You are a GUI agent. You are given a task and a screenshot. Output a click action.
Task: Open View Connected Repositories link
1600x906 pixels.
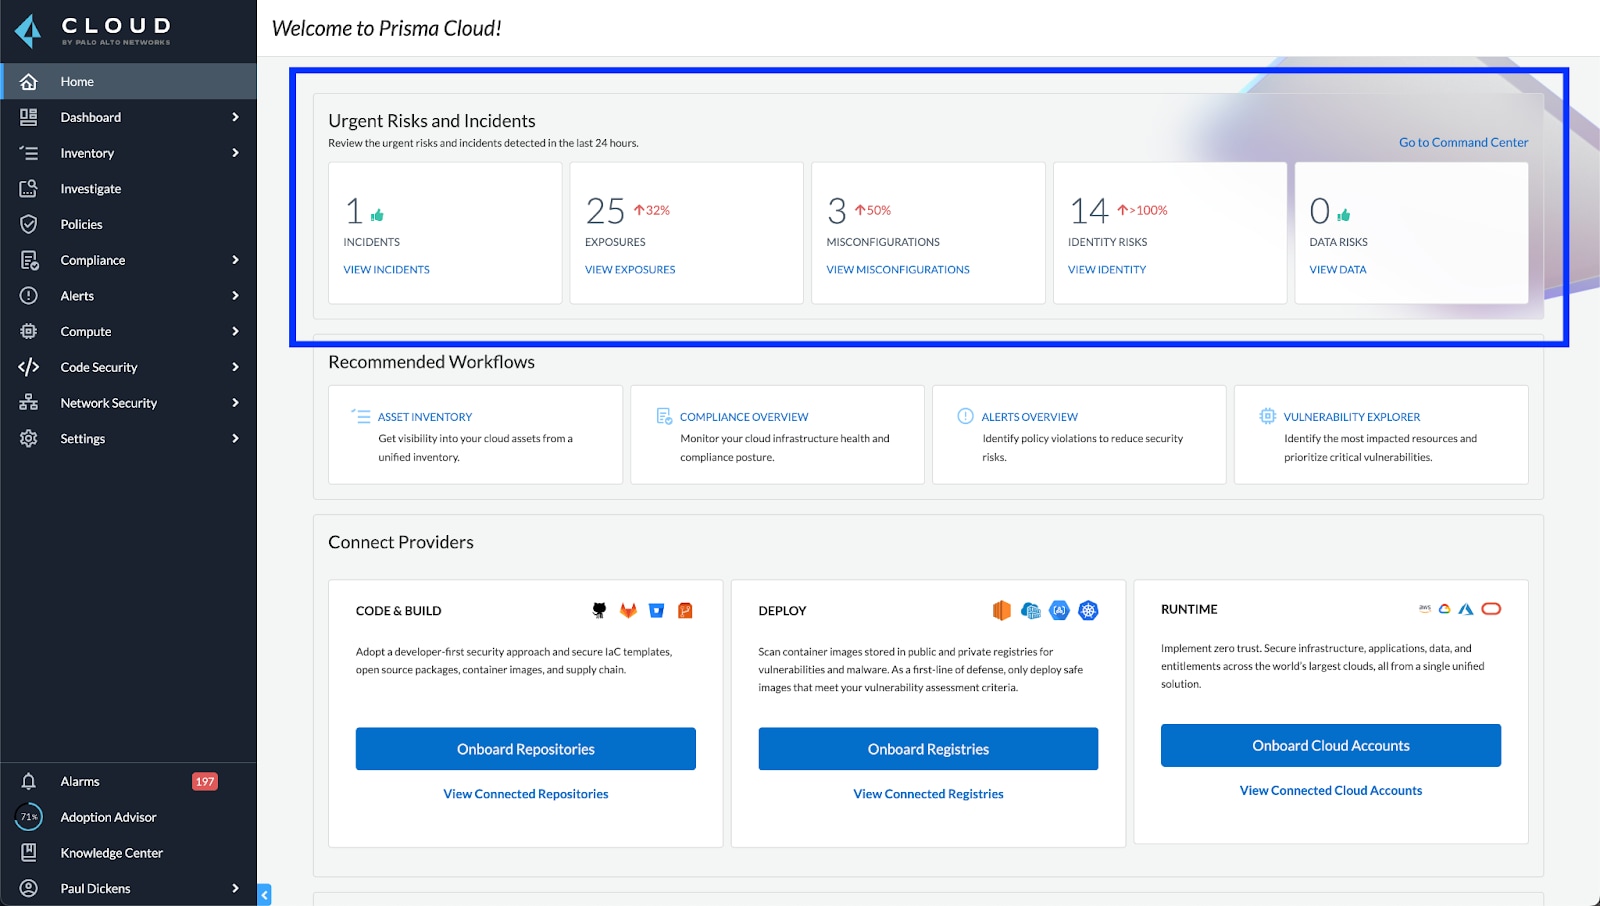pos(526,794)
